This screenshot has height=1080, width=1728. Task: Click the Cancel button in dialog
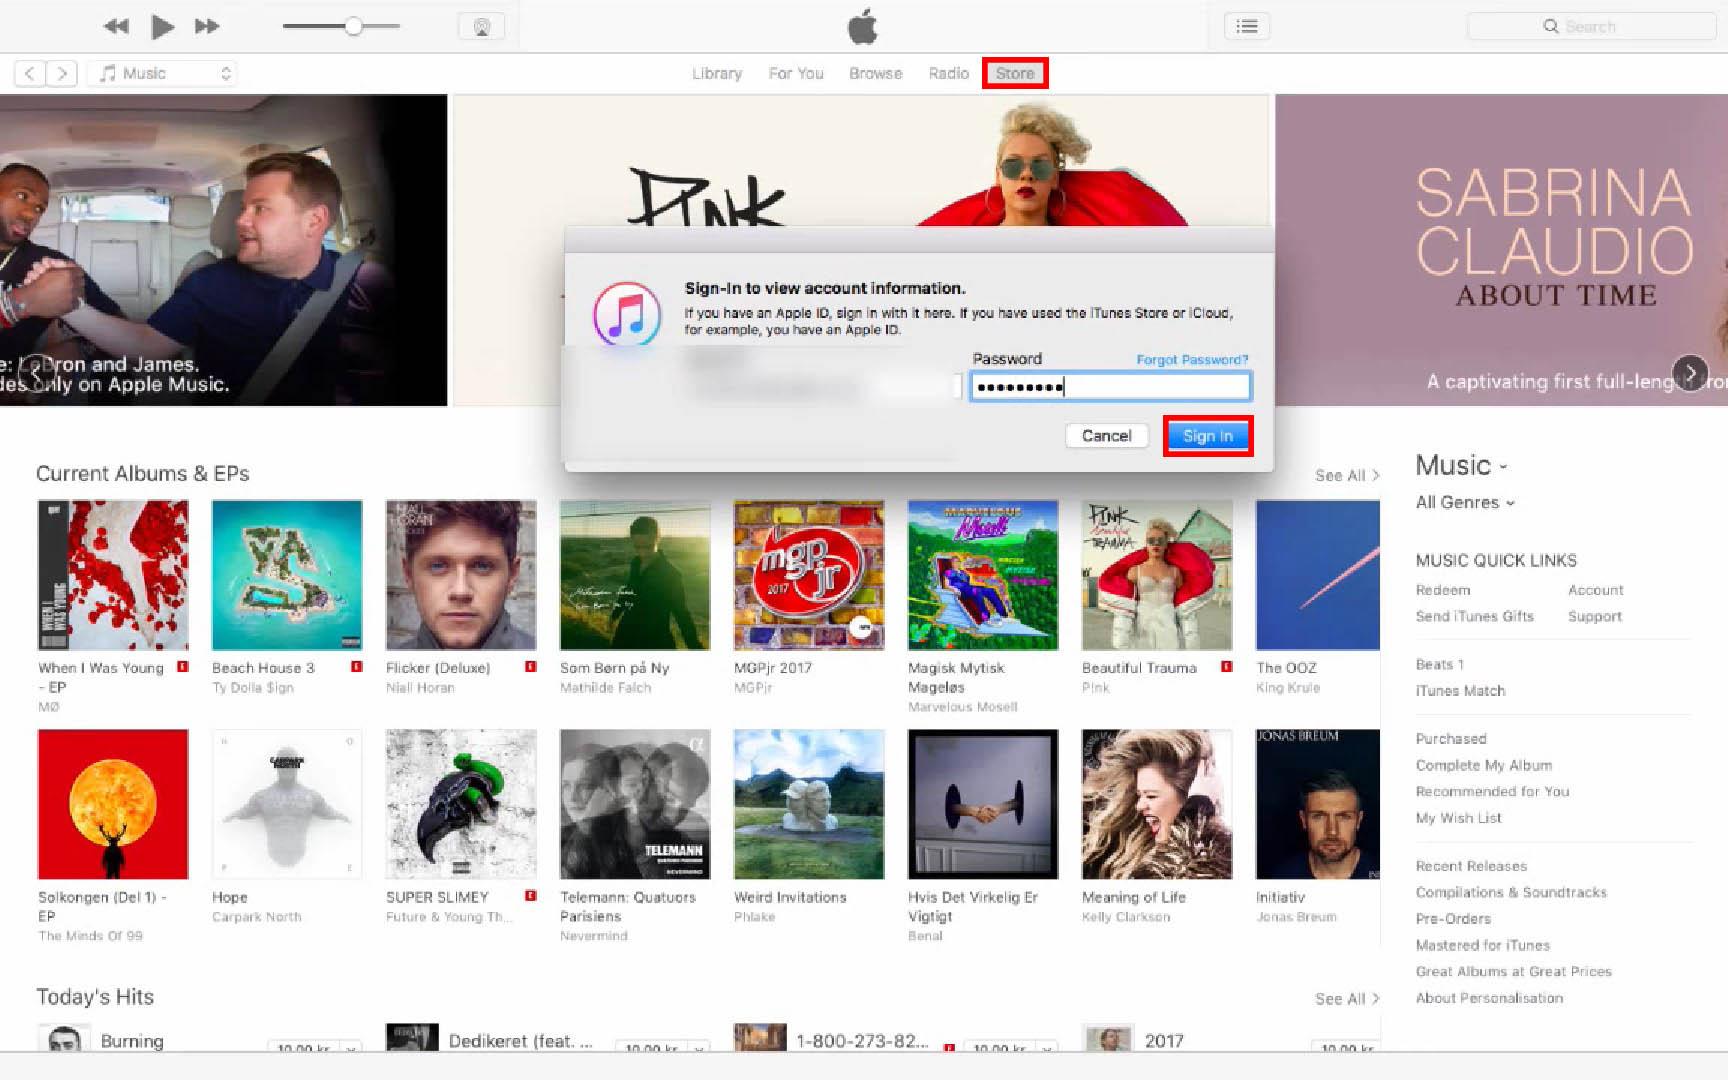(x=1106, y=436)
